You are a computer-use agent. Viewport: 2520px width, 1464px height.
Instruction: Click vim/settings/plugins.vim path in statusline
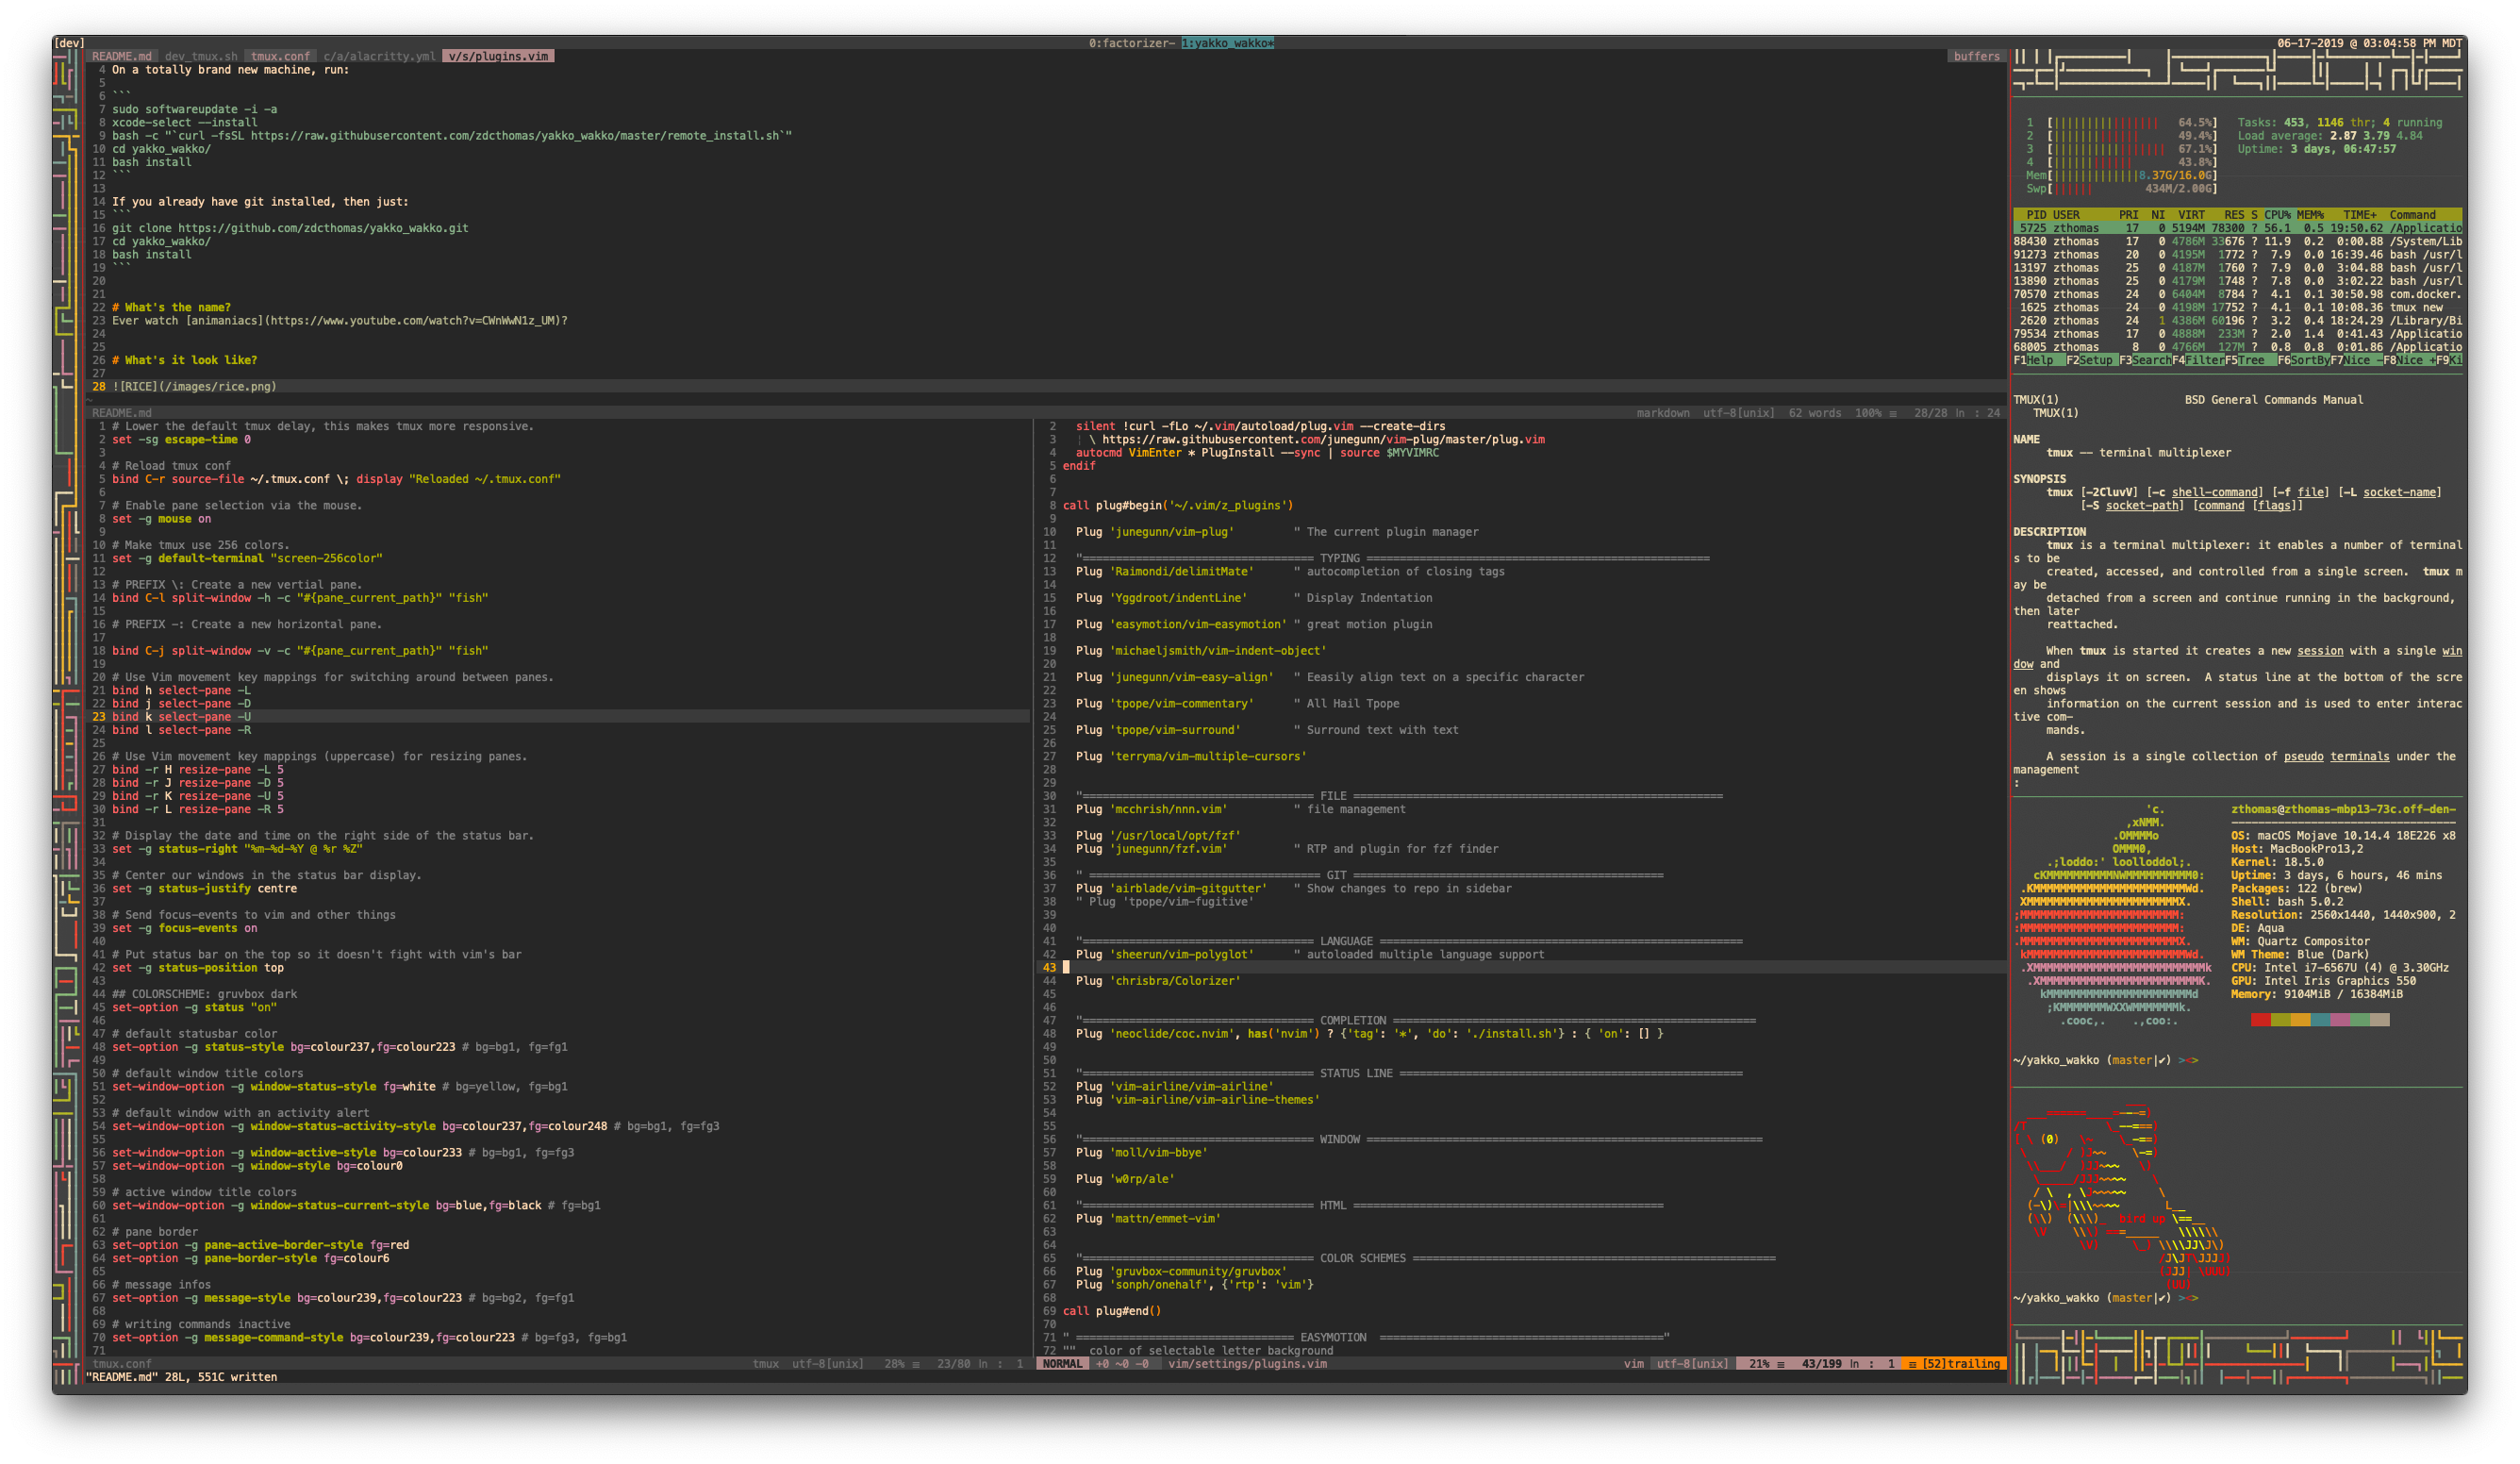tap(1247, 1364)
